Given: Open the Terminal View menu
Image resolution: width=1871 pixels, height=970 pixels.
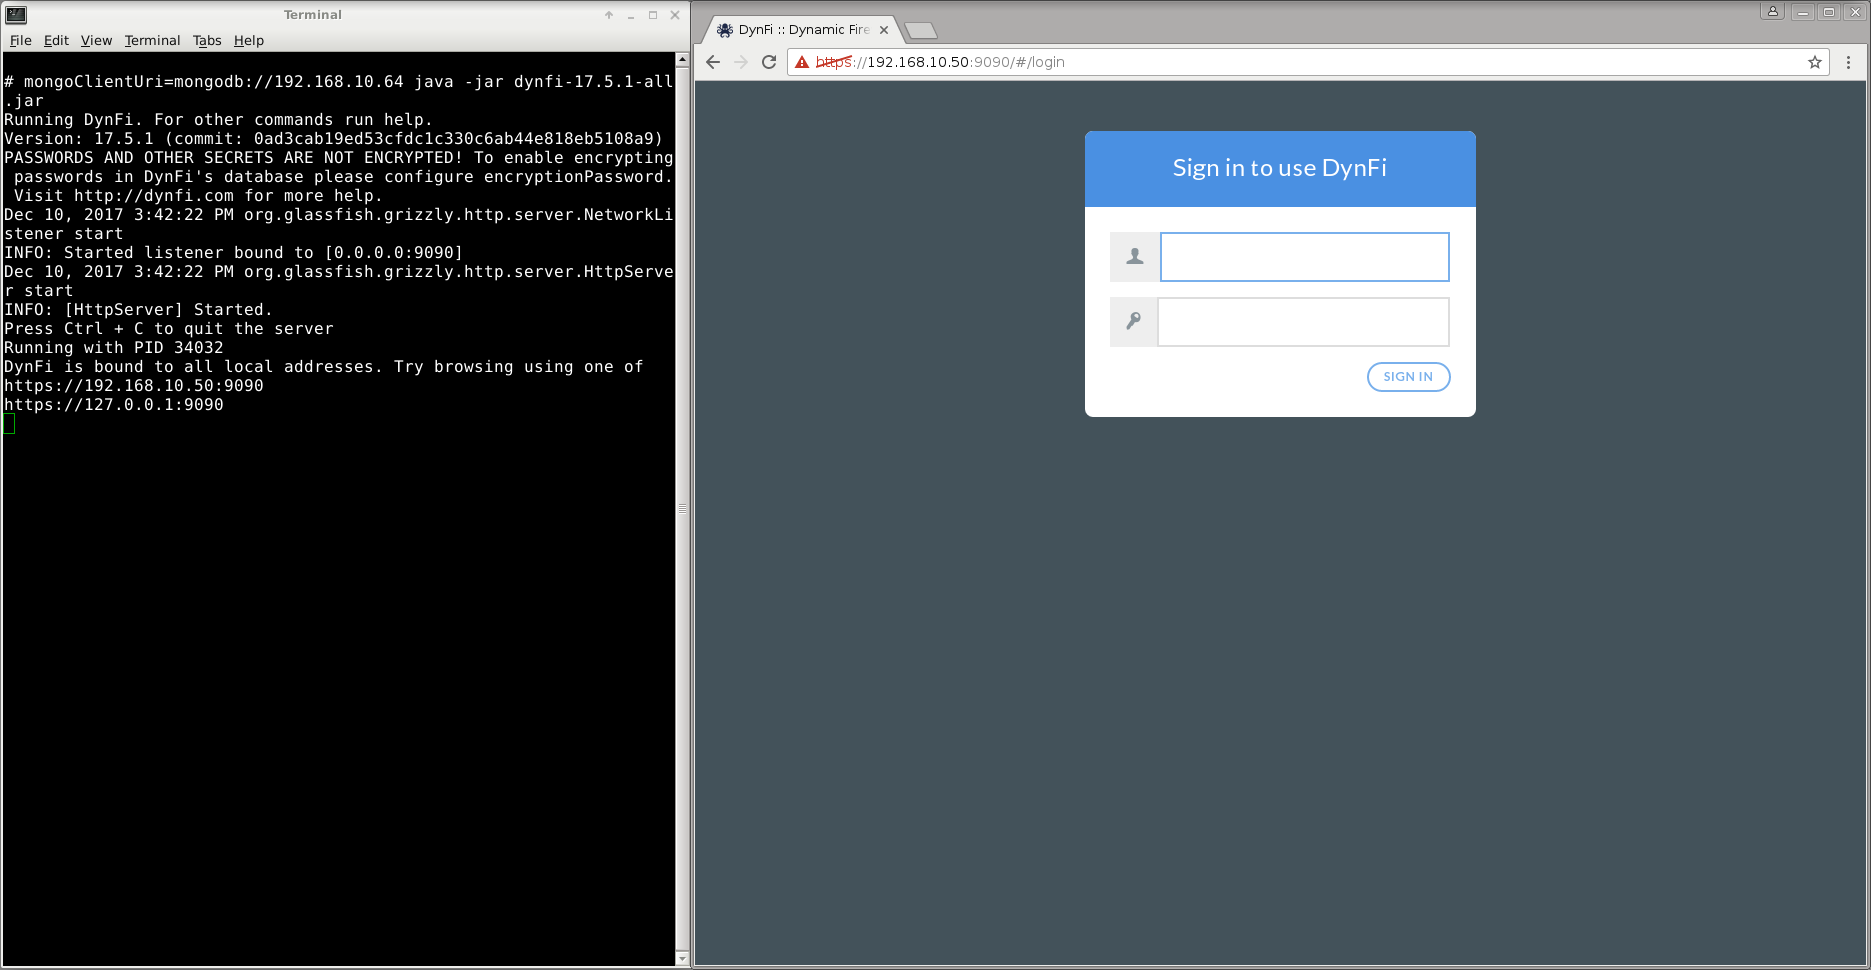Looking at the screenshot, I should tap(96, 40).
